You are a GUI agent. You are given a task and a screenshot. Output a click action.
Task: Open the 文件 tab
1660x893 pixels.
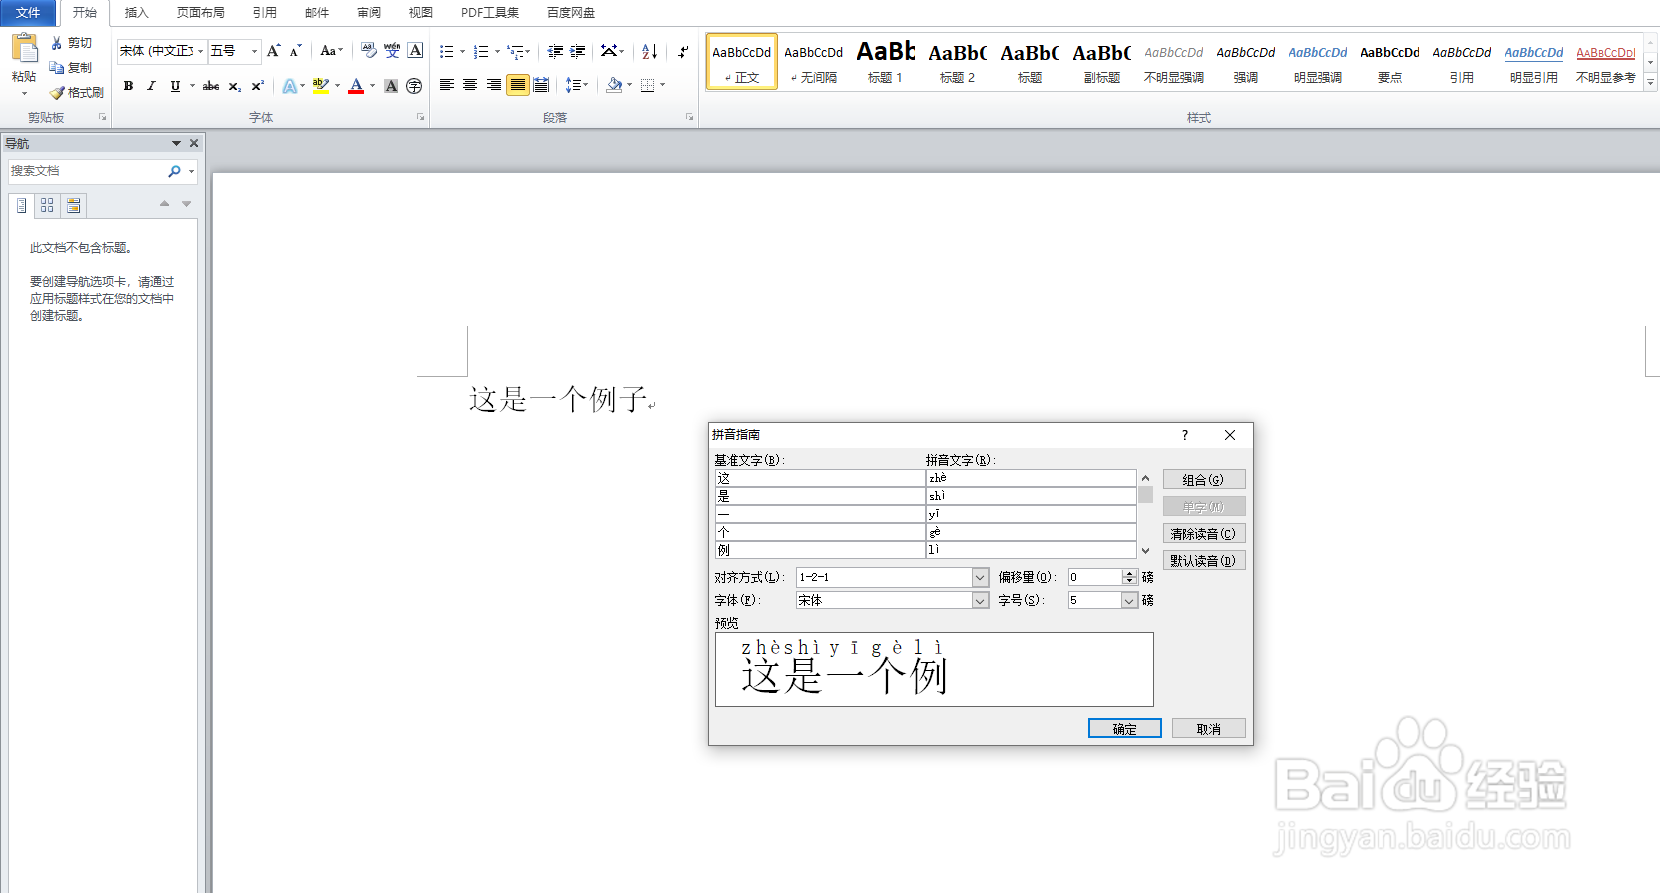point(28,13)
